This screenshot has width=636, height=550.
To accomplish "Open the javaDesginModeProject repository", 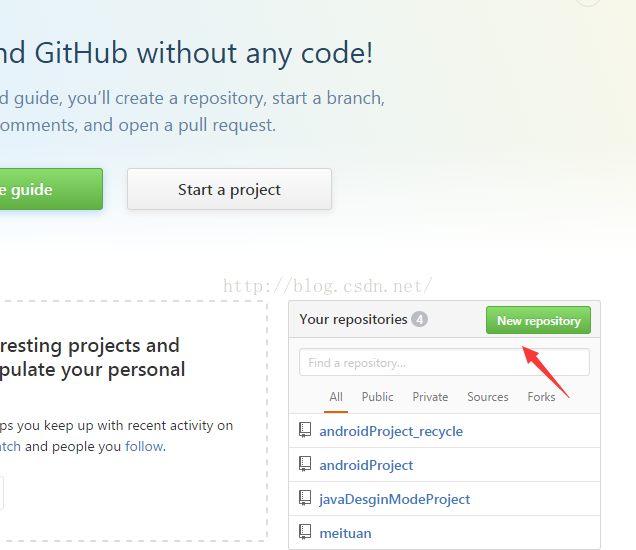I will click(x=395, y=499).
